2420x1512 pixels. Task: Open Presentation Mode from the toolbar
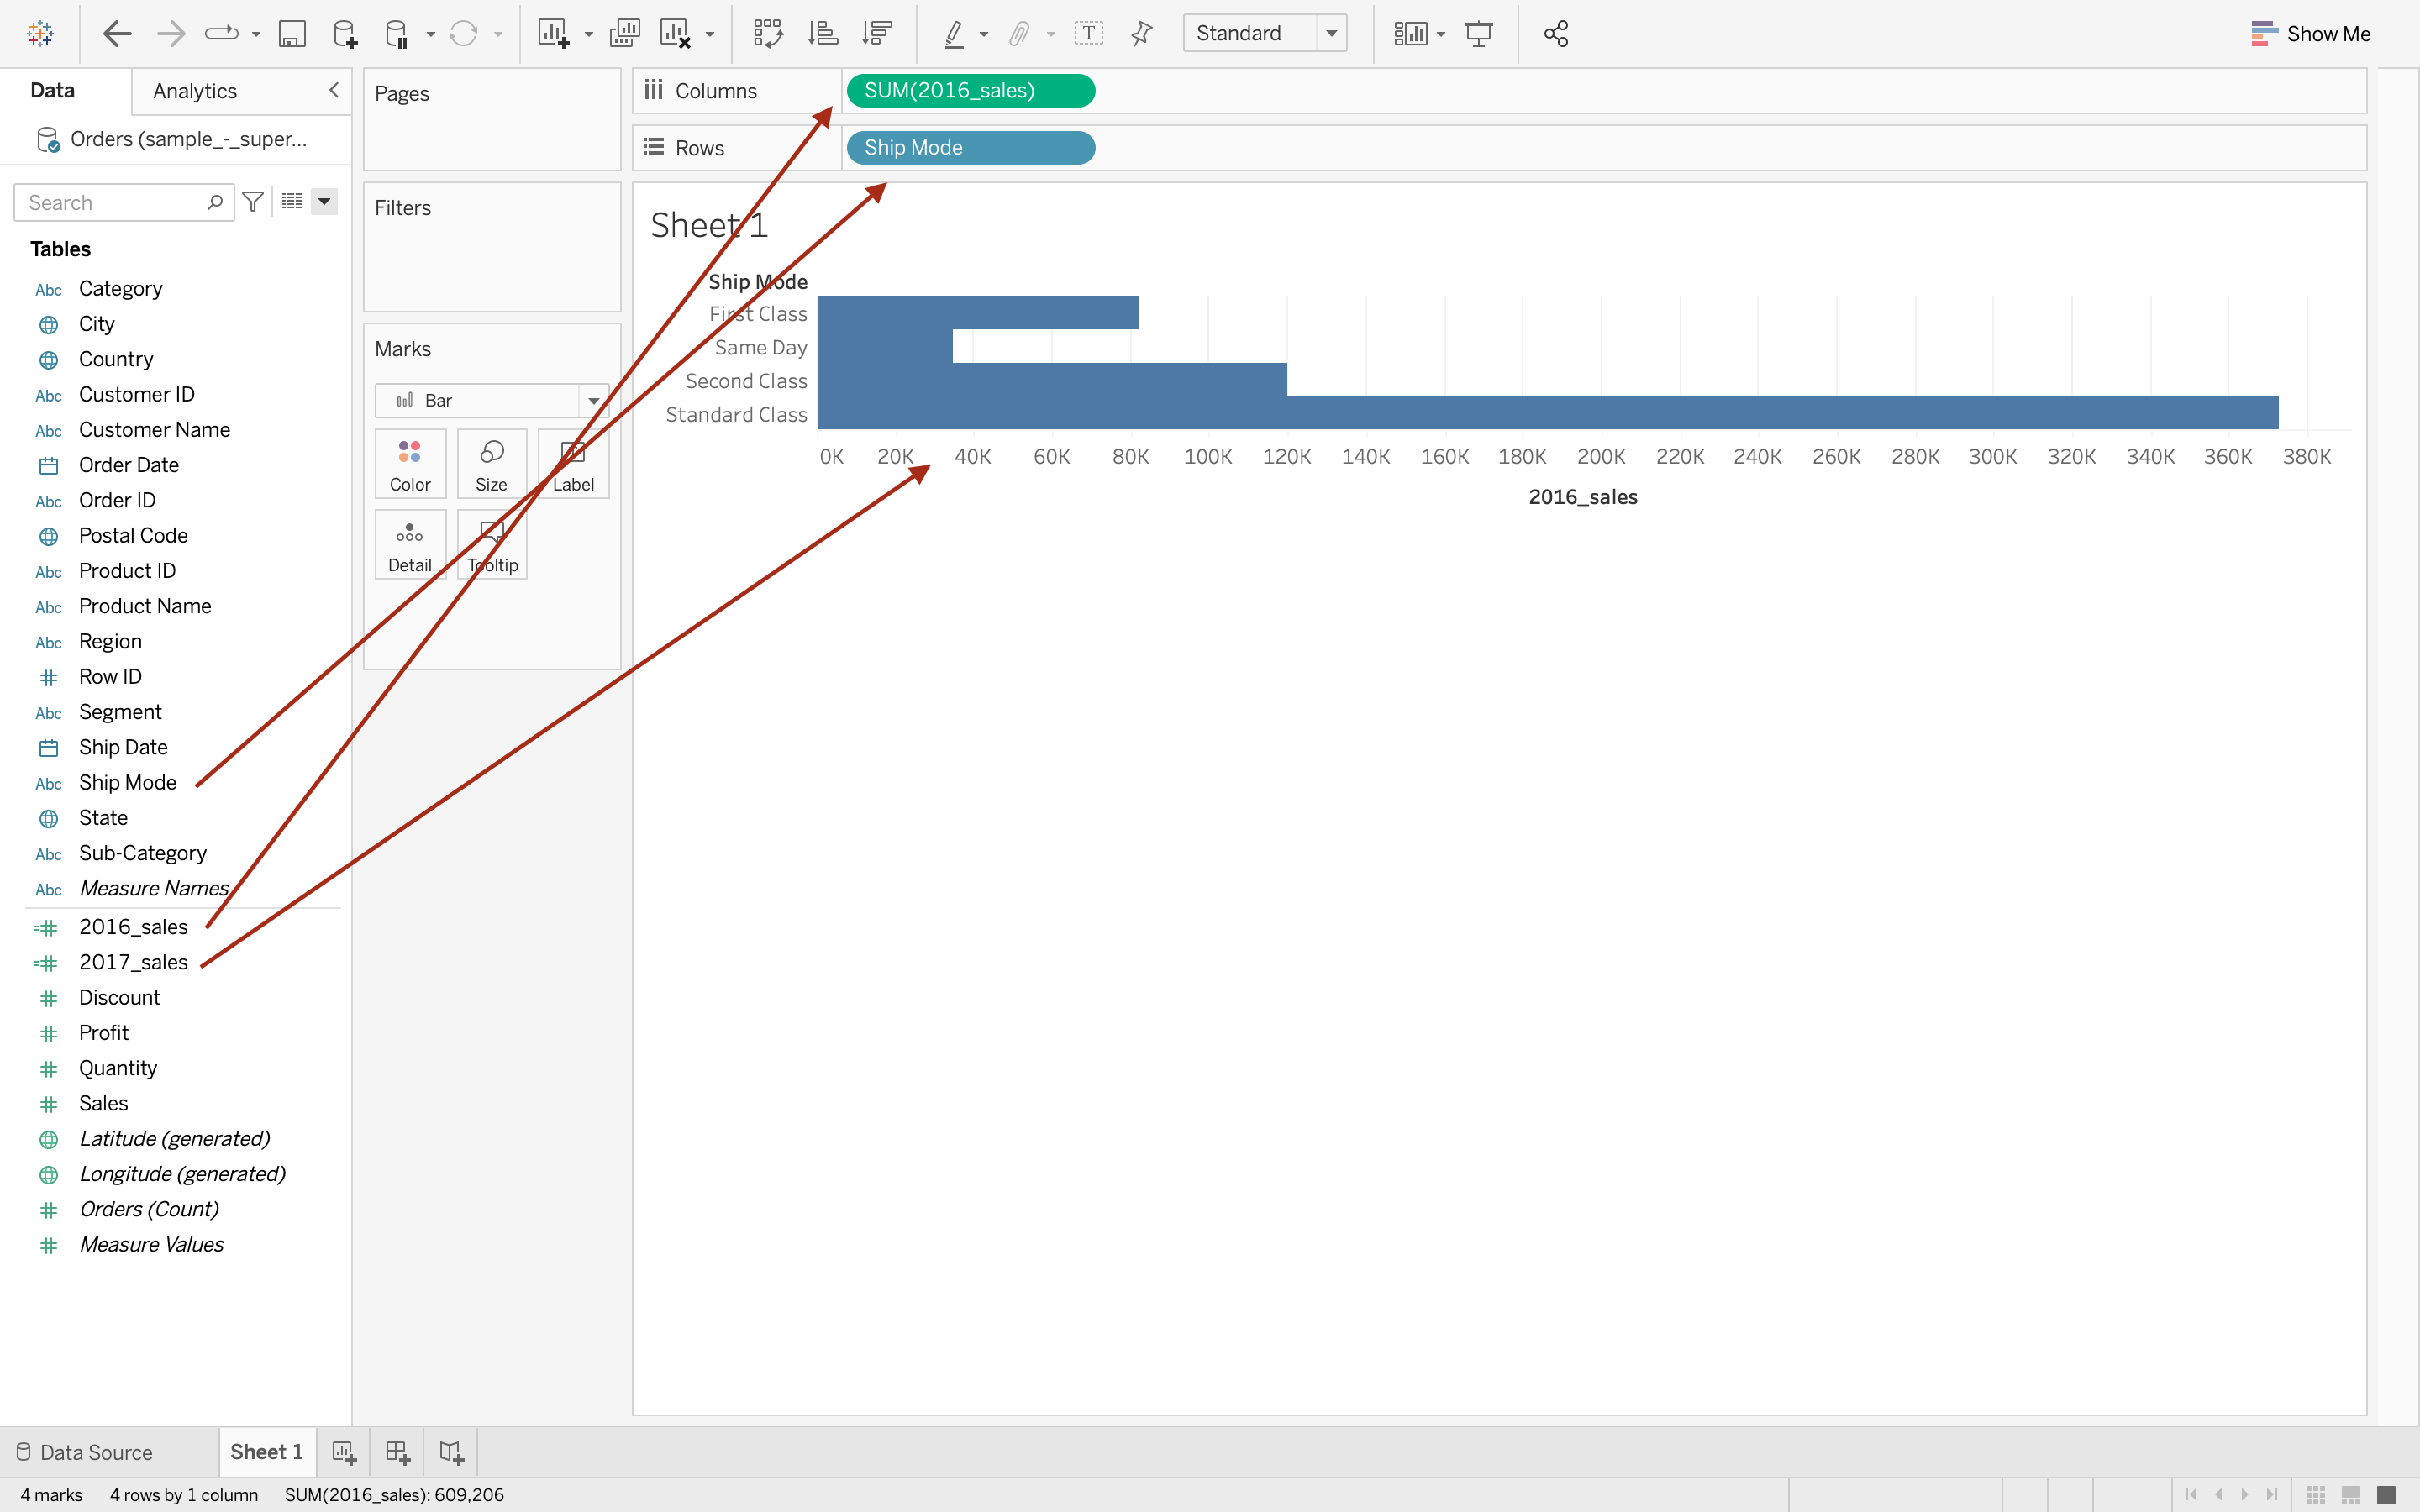click(1478, 34)
